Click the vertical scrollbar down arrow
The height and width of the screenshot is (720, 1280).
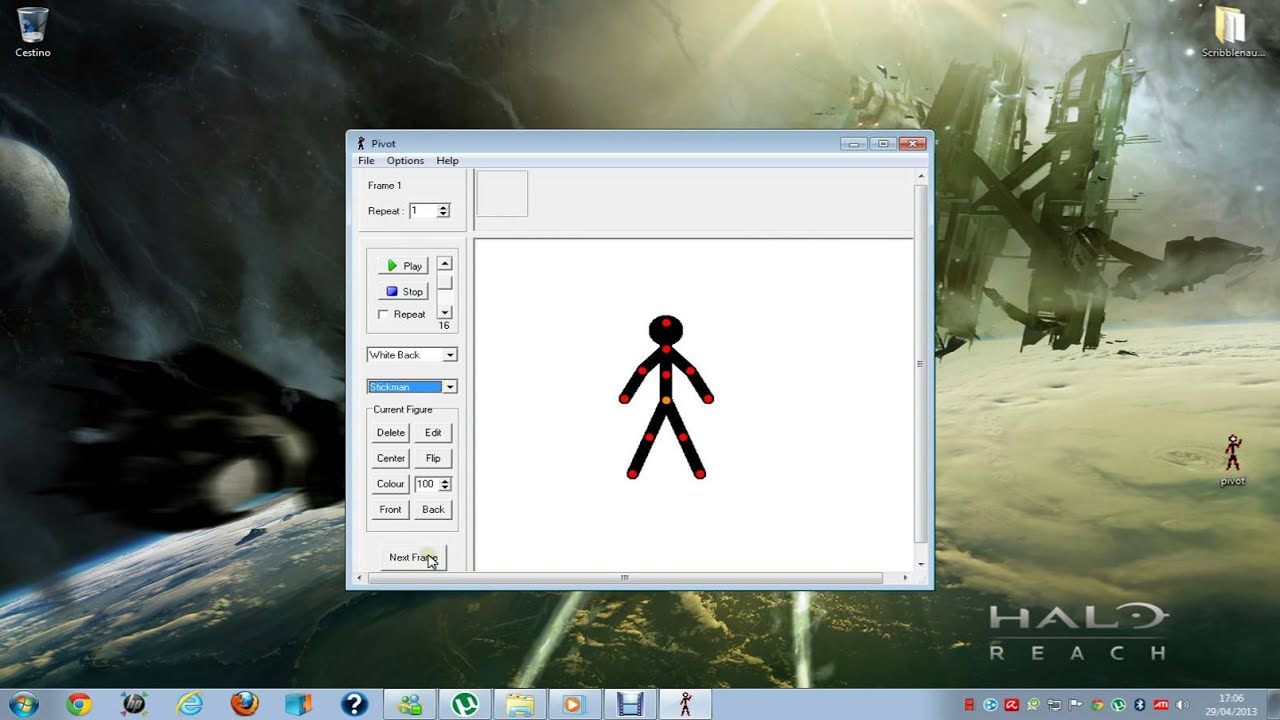pos(920,564)
